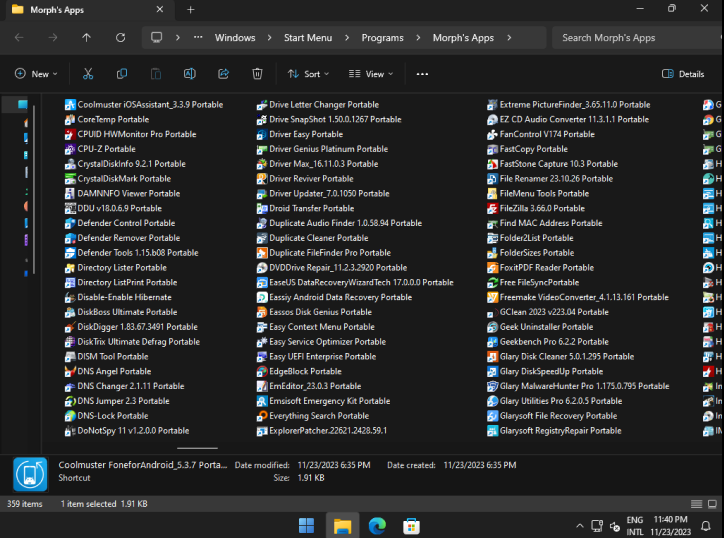Select Geek Uninstaller Portable shortcut

click(x=540, y=327)
